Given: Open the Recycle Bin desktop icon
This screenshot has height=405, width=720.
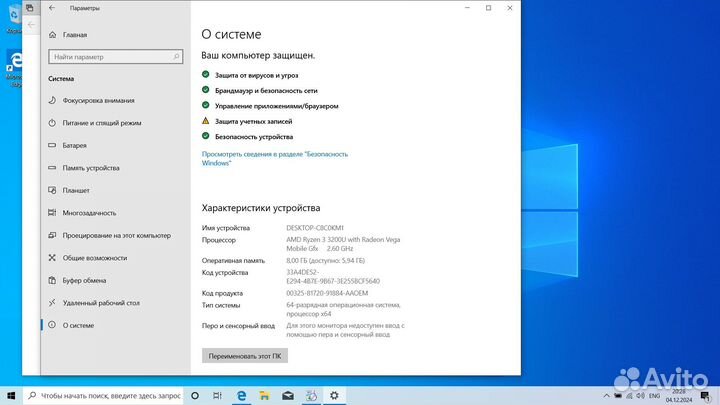Looking at the screenshot, I should point(14,18).
